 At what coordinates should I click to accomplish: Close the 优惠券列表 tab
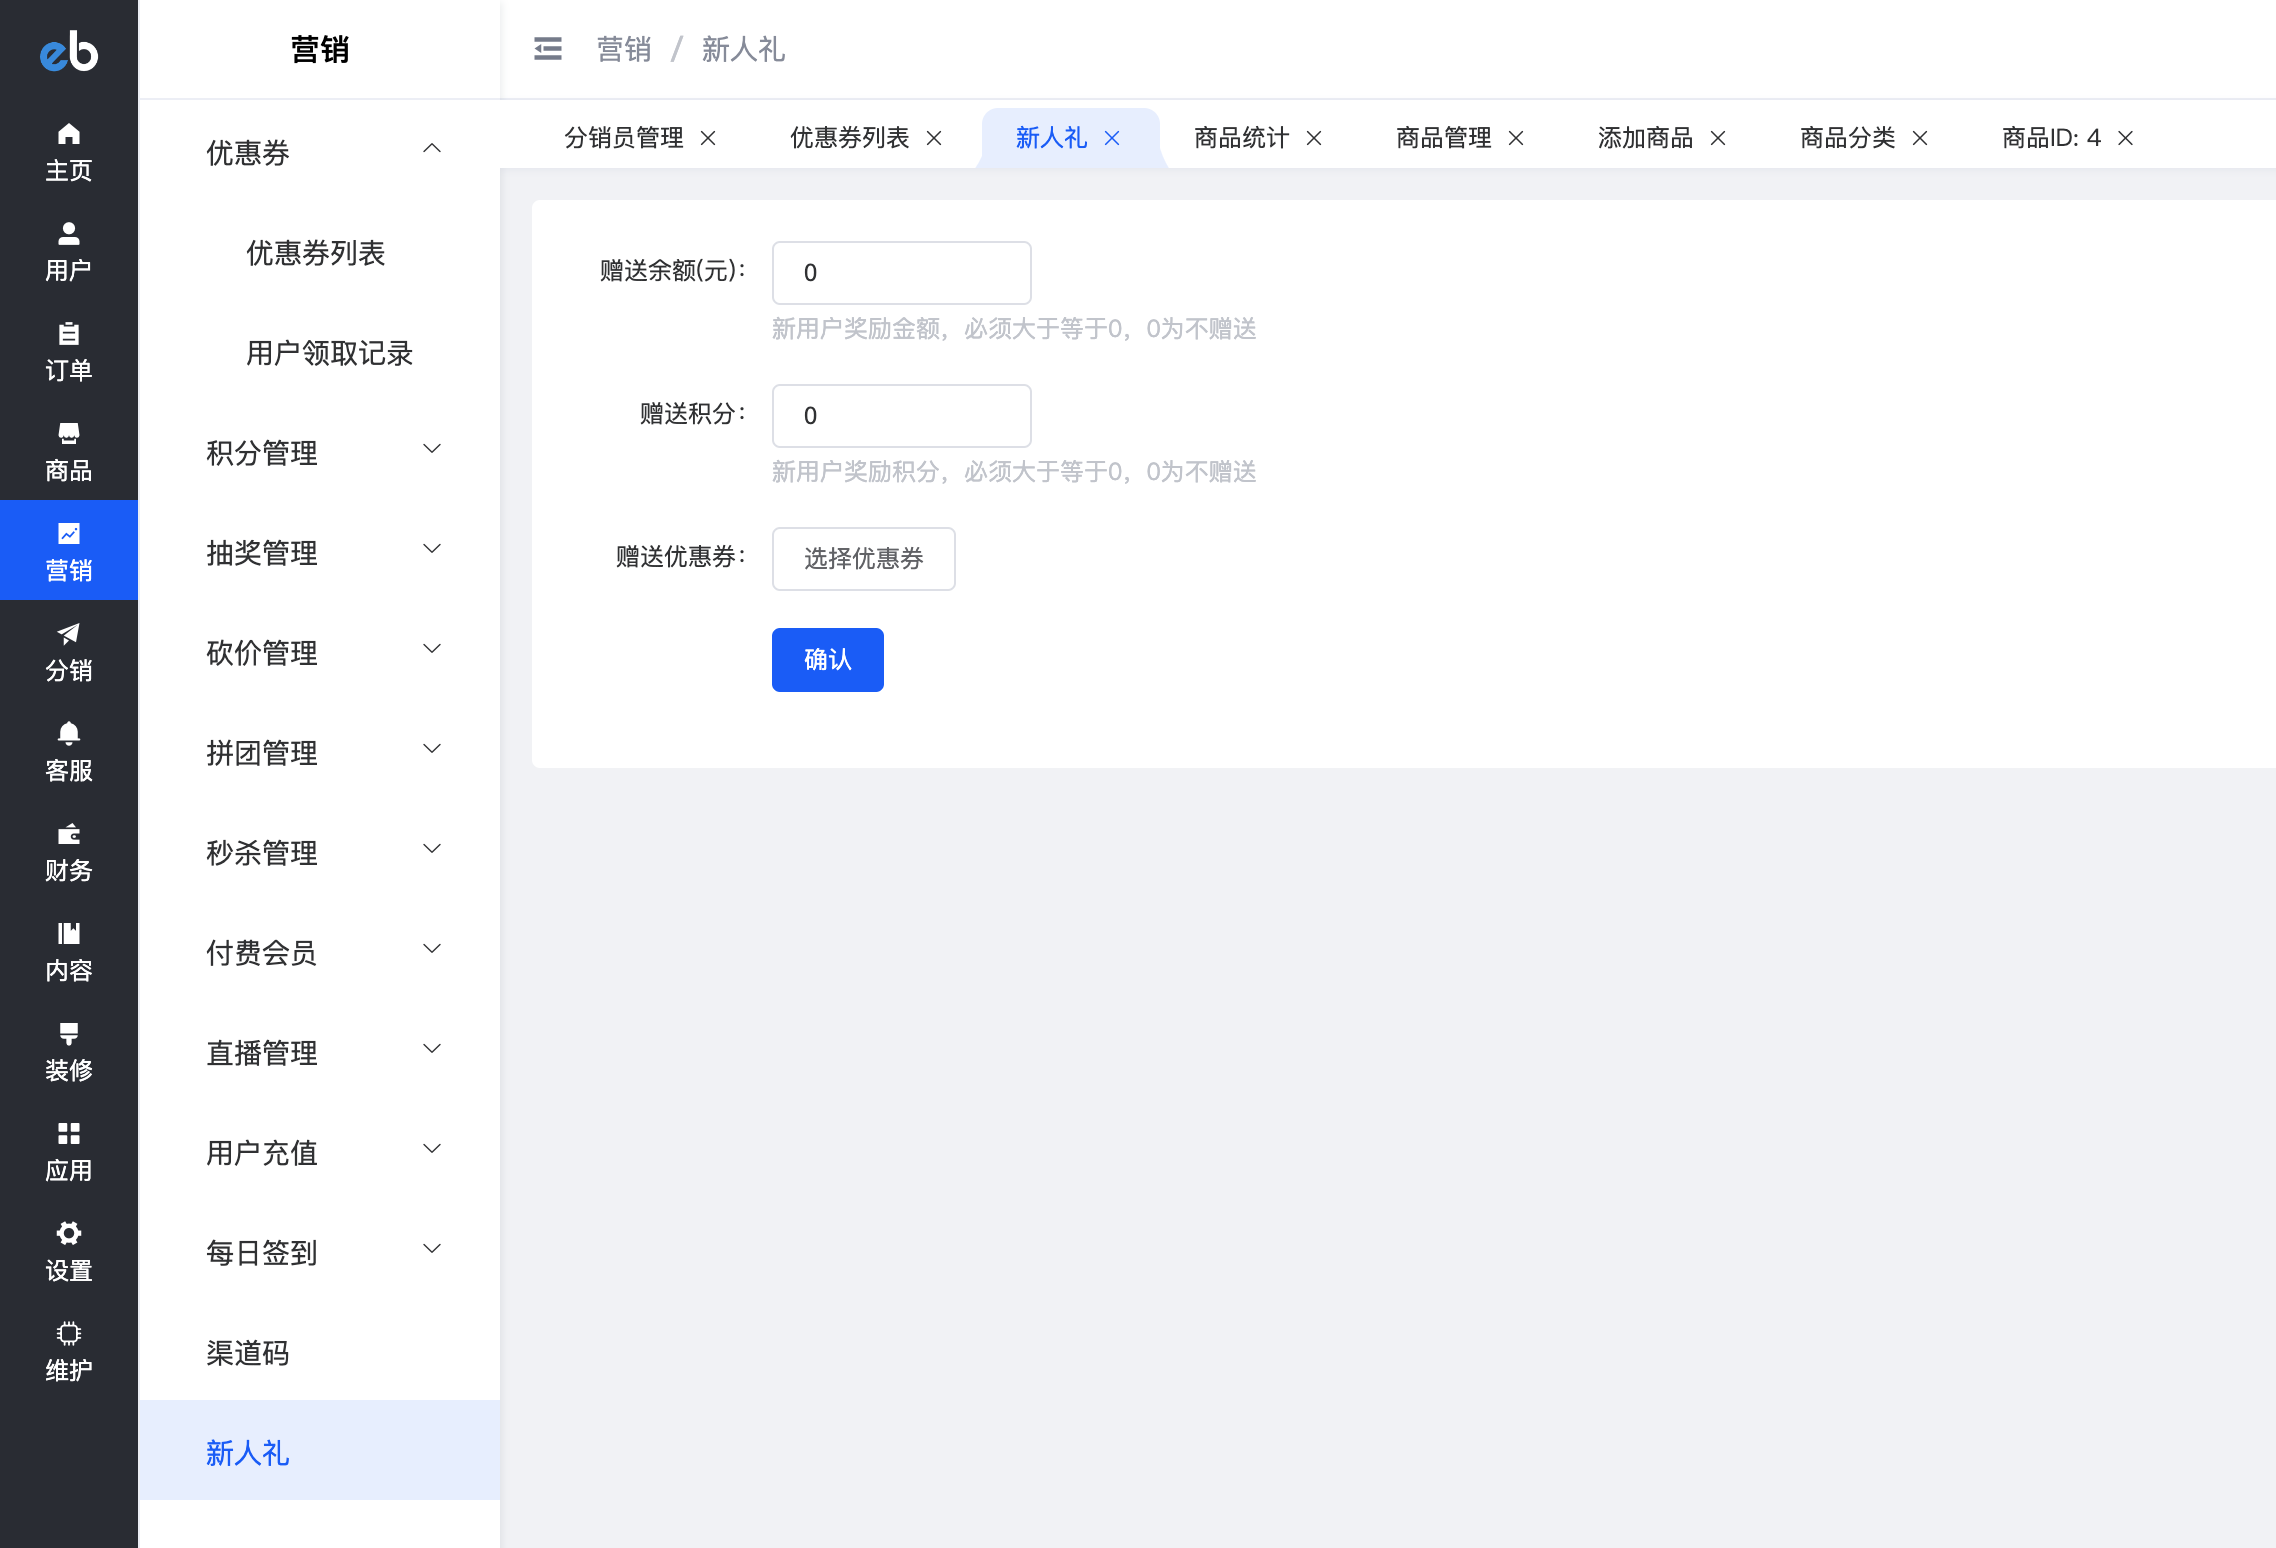[934, 138]
